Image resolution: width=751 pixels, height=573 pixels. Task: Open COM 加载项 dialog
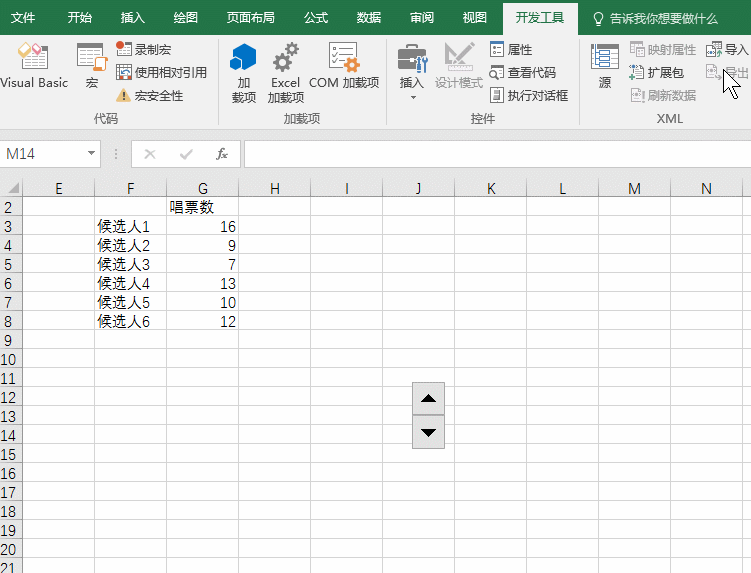click(x=344, y=66)
